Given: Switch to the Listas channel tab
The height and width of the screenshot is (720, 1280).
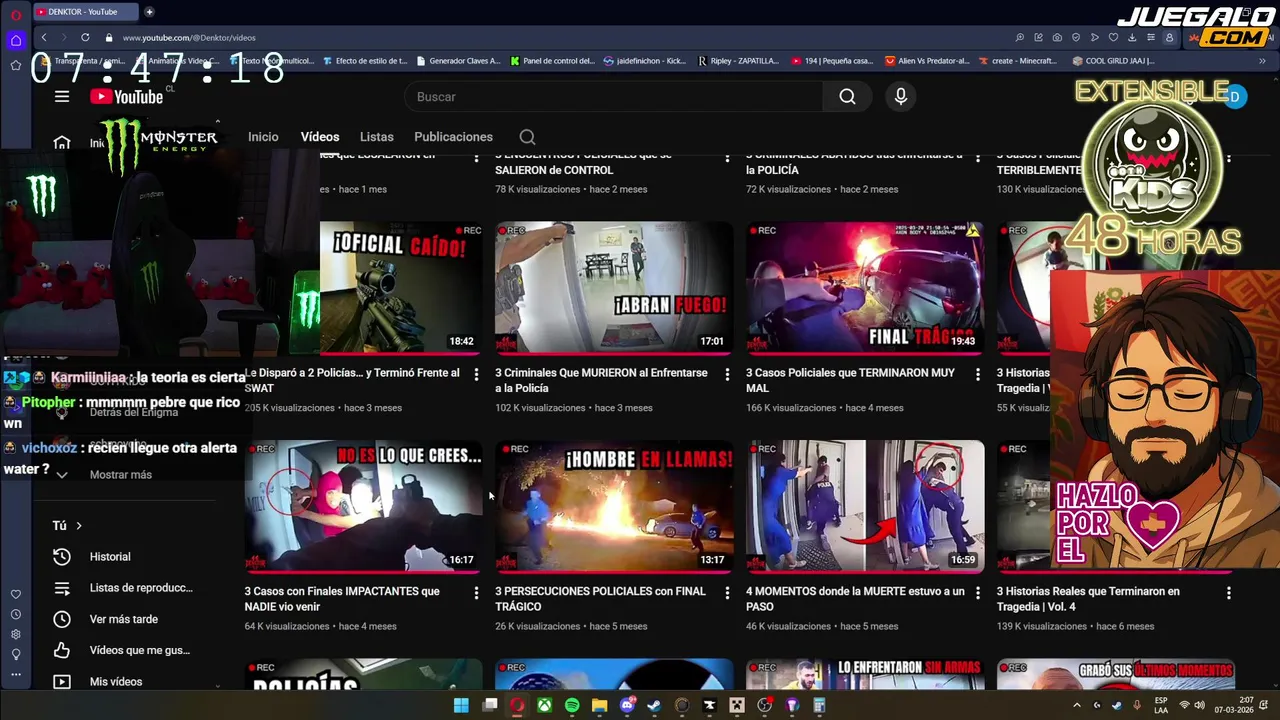Looking at the screenshot, I should pos(377,137).
